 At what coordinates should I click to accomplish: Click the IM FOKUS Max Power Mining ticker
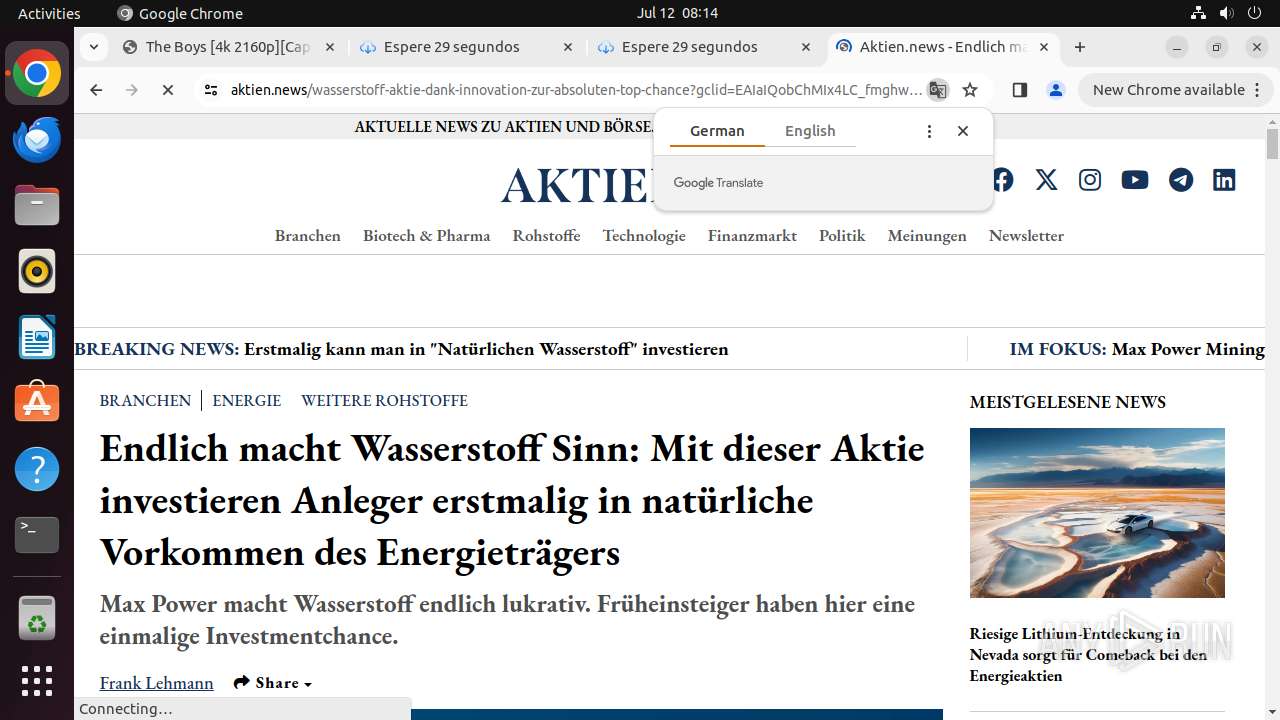(1137, 349)
